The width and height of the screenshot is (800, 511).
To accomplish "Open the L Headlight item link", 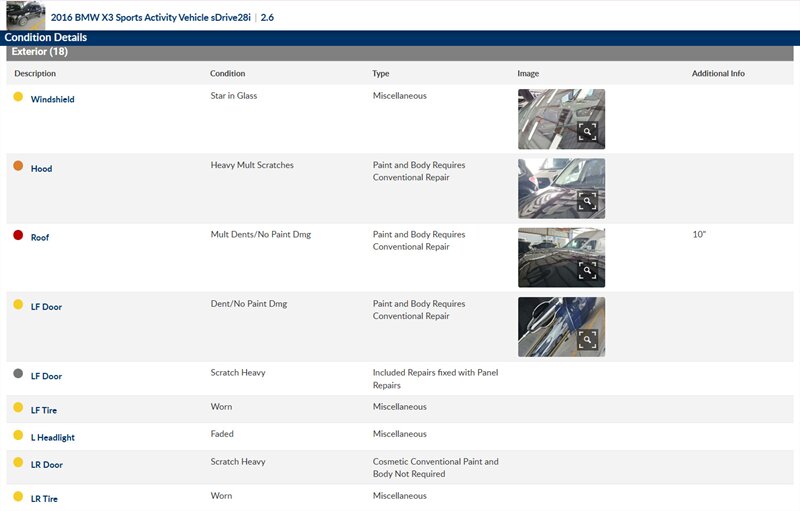I will pyautogui.click(x=52, y=438).
